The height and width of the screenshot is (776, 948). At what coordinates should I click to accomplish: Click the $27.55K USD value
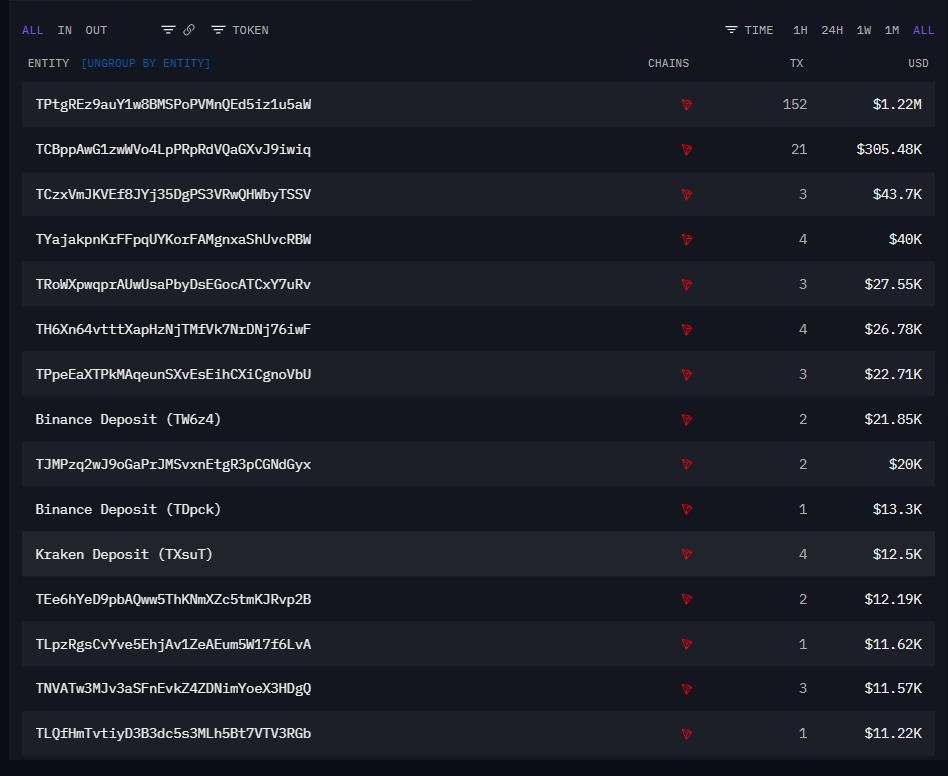(893, 284)
